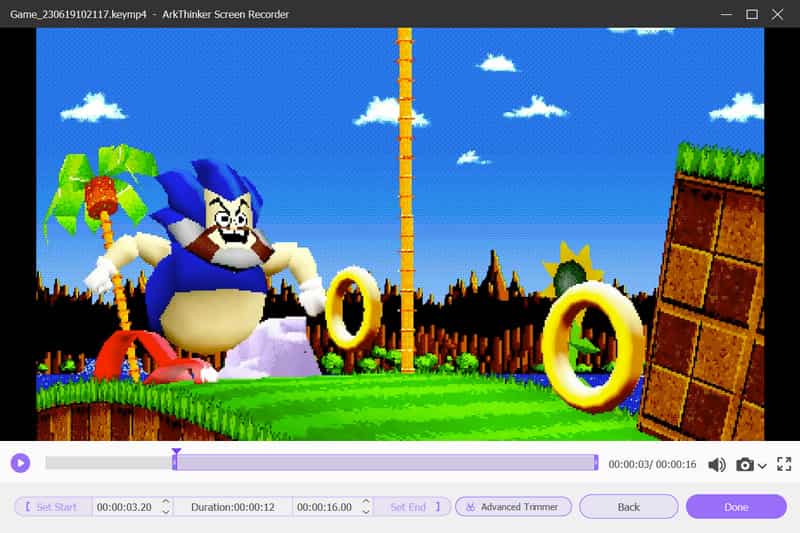
Task: Open snapshot options dropdown arrow
Action: point(762,466)
